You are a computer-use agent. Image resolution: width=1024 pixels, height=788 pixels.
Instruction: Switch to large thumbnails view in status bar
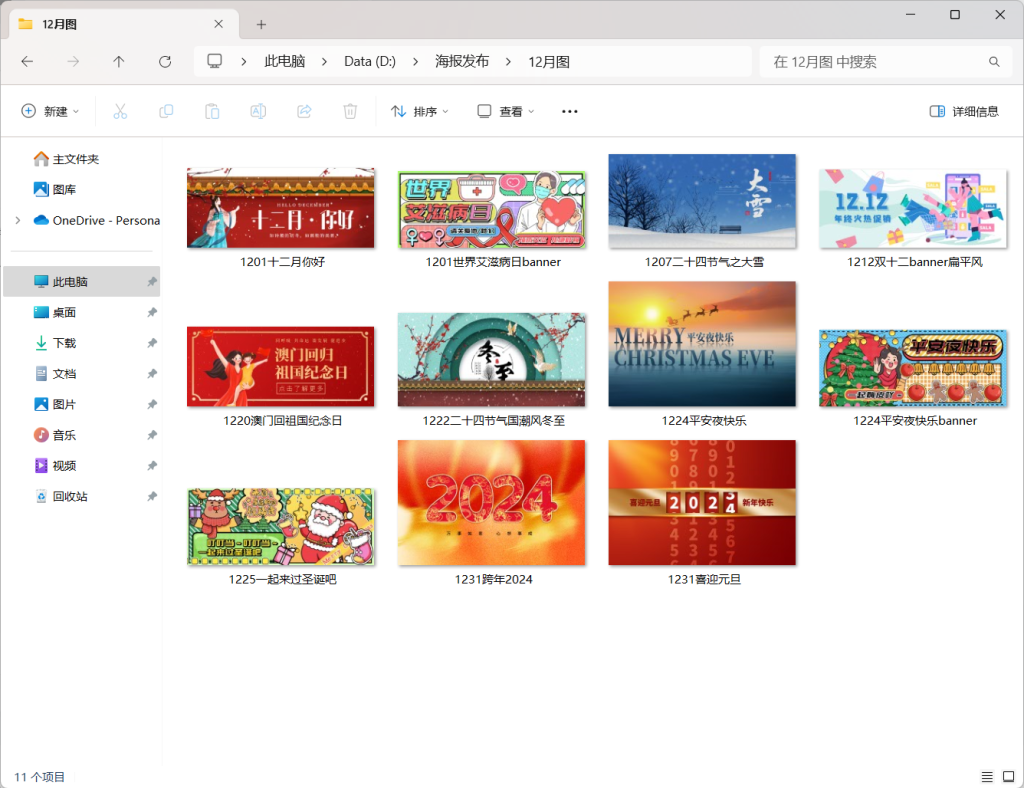pyautogui.click(x=1009, y=776)
